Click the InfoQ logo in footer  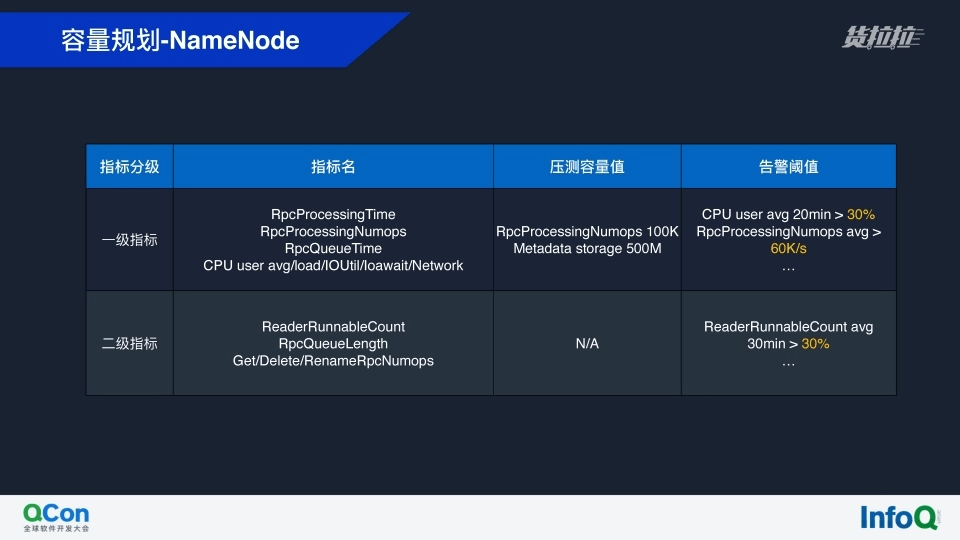(x=899, y=517)
